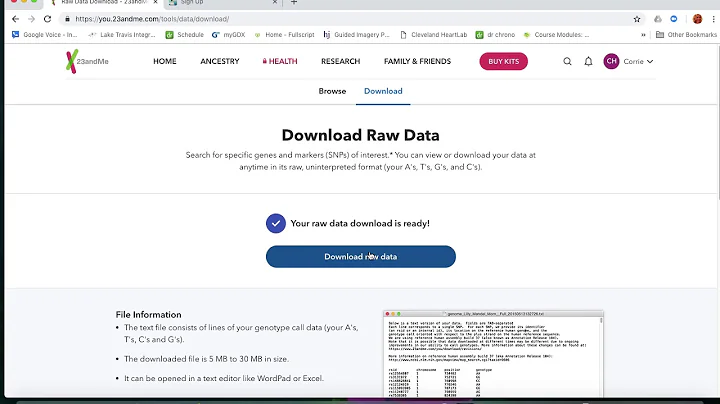The width and height of the screenshot is (720, 404).
Task: Click the BUY KITS button
Action: point(504,62)
